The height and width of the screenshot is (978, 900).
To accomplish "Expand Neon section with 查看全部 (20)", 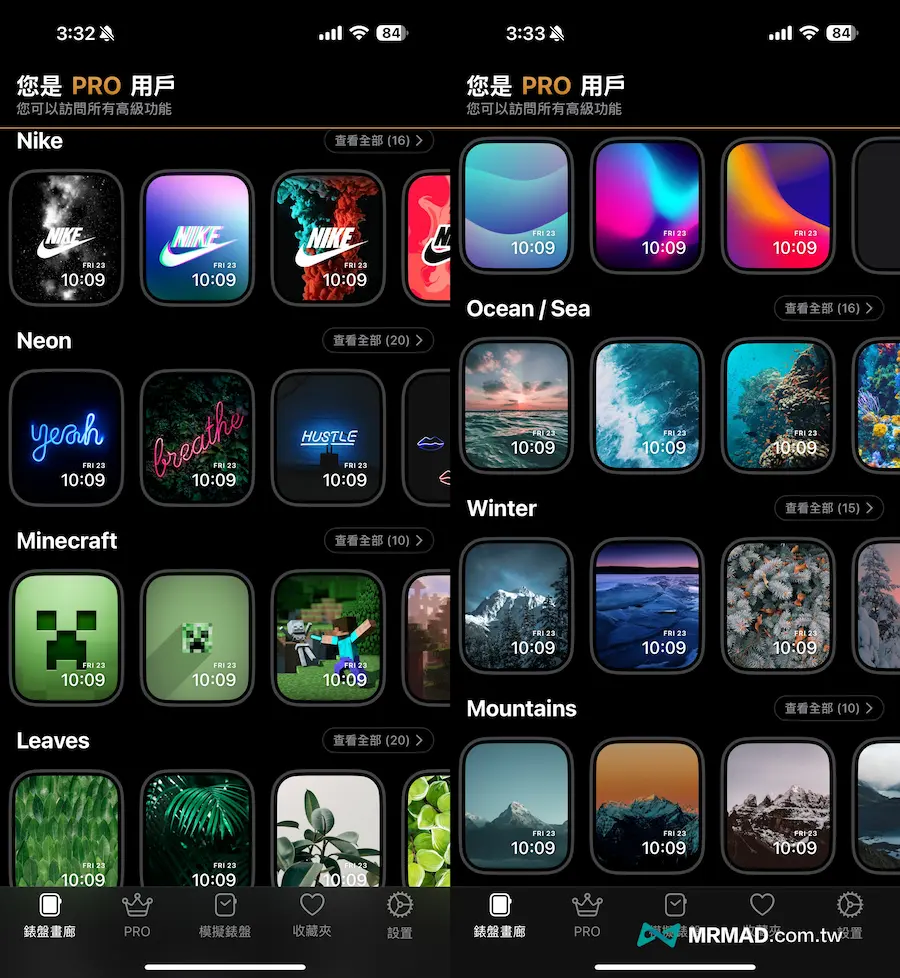I will (x=378, y=341).
